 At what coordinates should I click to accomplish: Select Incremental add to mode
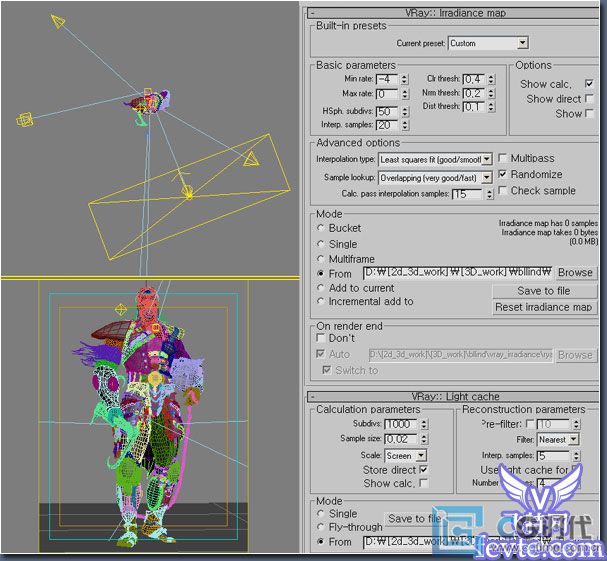click(x=320, y=301)
